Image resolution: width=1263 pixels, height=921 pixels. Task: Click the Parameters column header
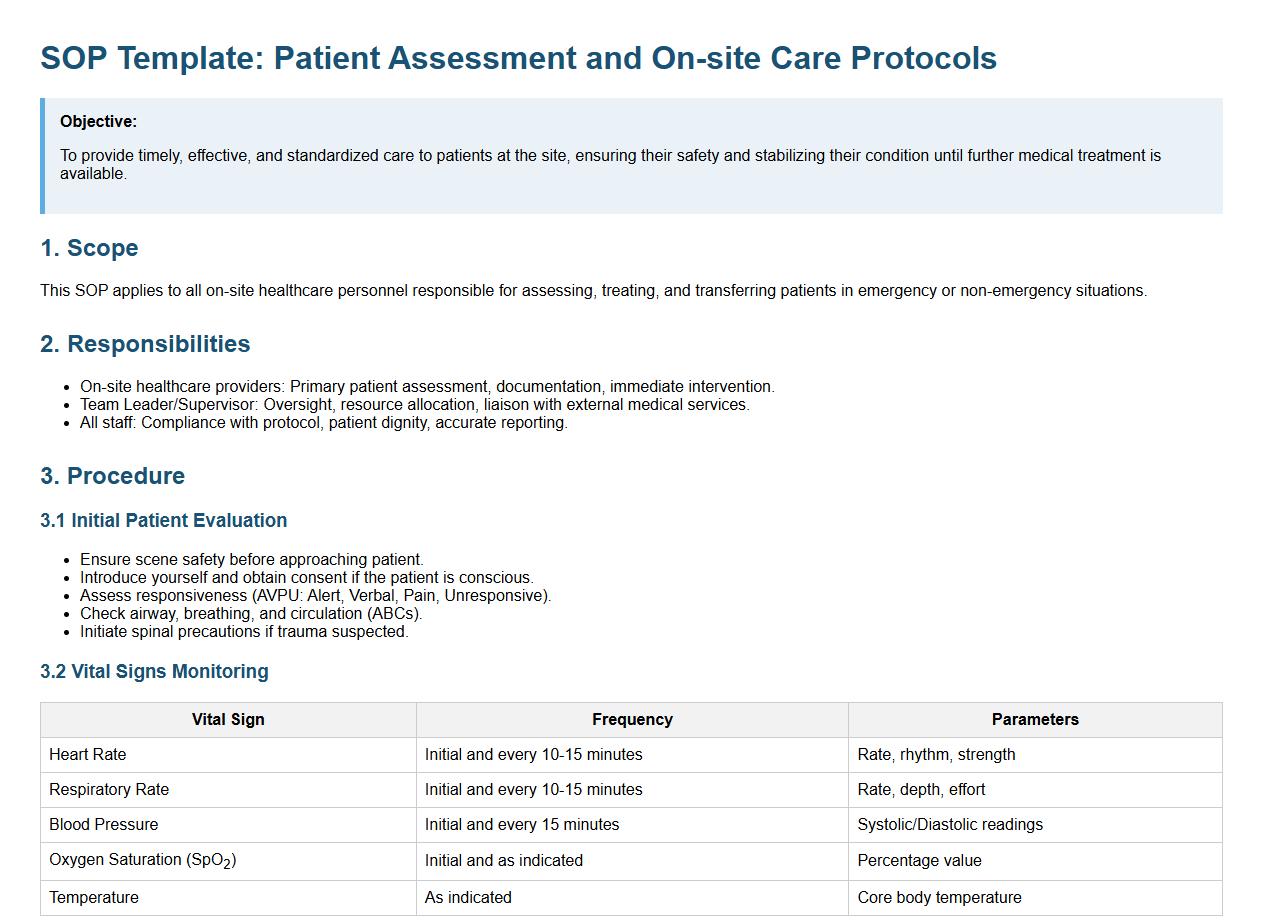coord(1035,720)
